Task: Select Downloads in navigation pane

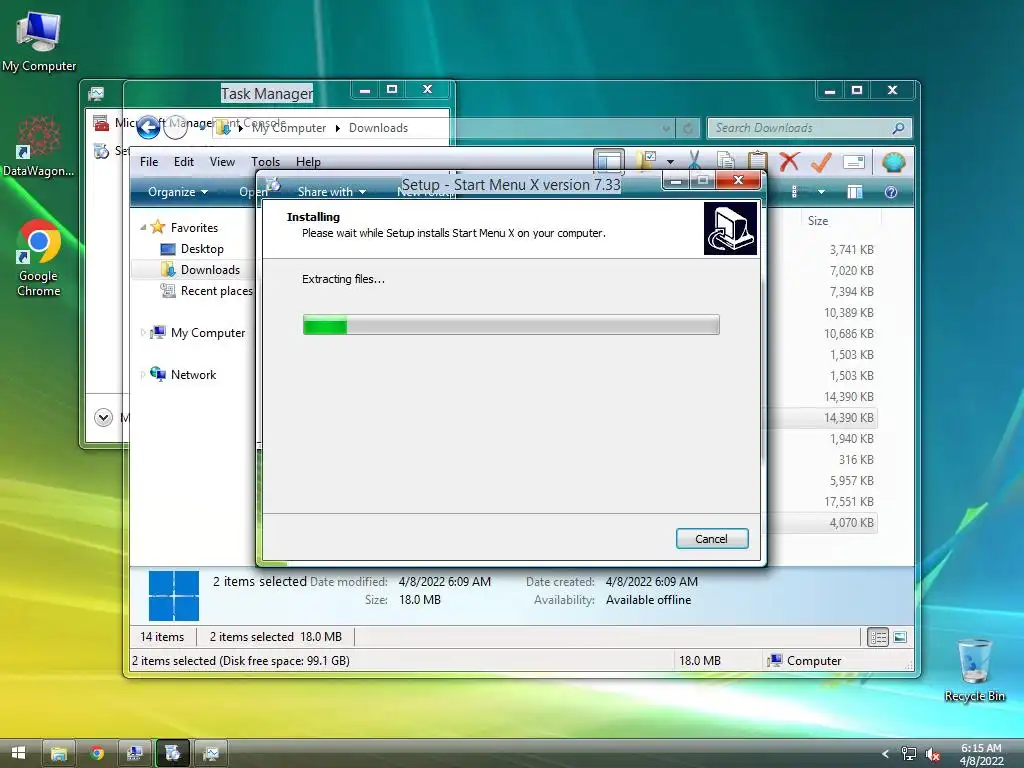Action: point(210,270)
